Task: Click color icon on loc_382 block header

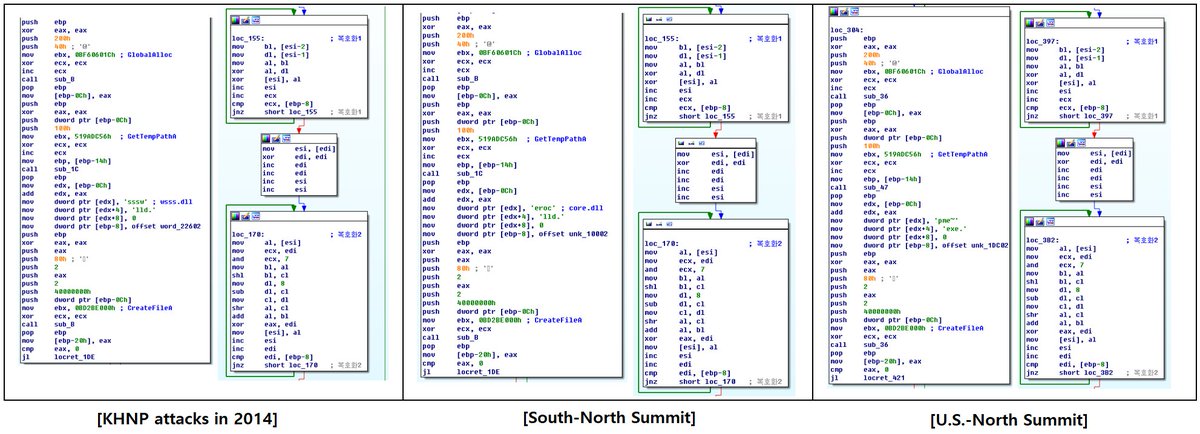Action: pos(1029,221)
